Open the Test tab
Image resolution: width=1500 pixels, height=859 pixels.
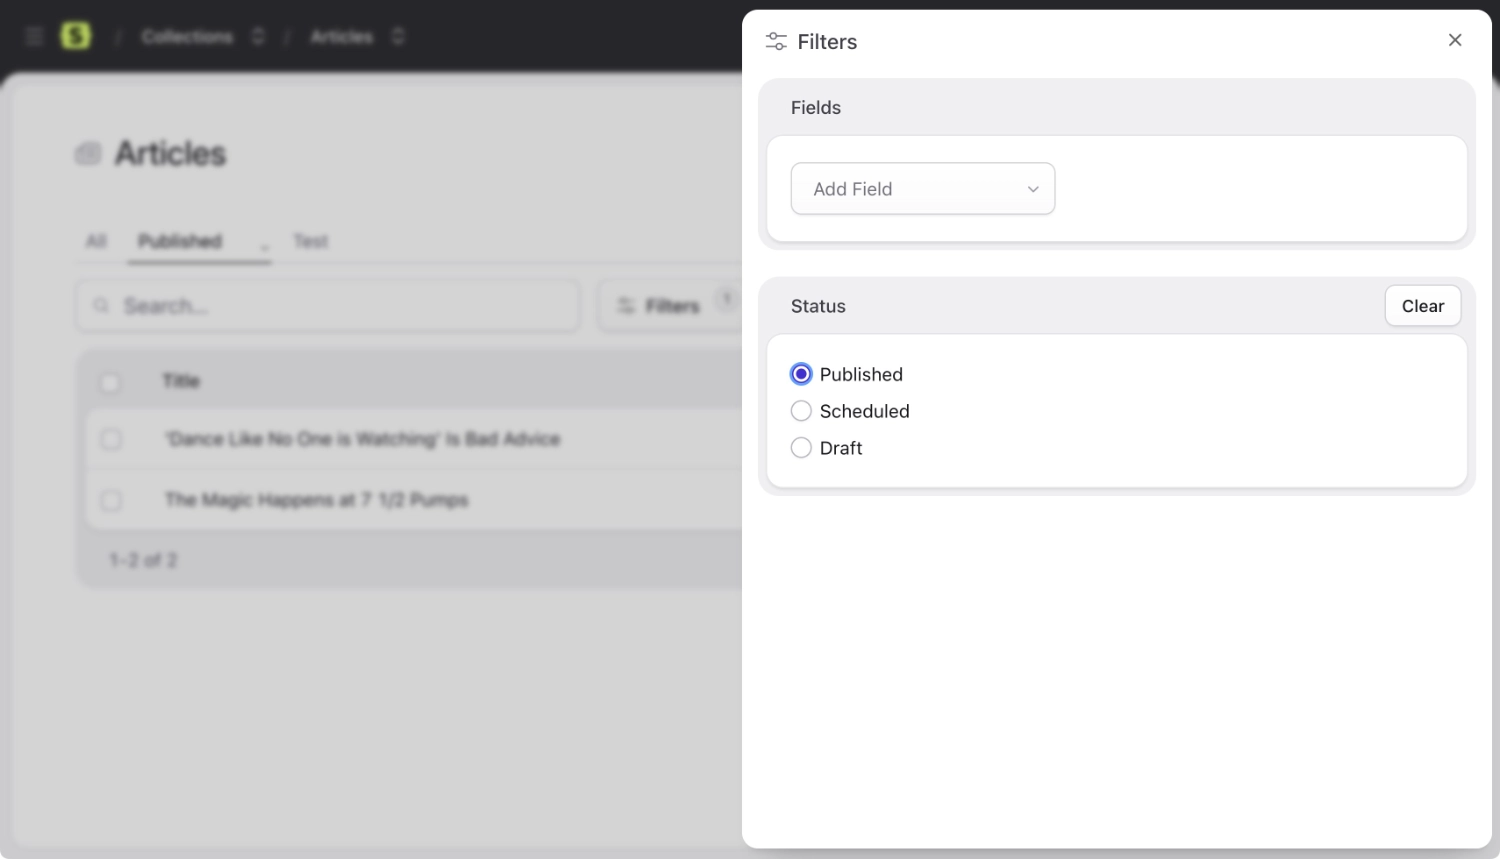click(x=310, y=240)
